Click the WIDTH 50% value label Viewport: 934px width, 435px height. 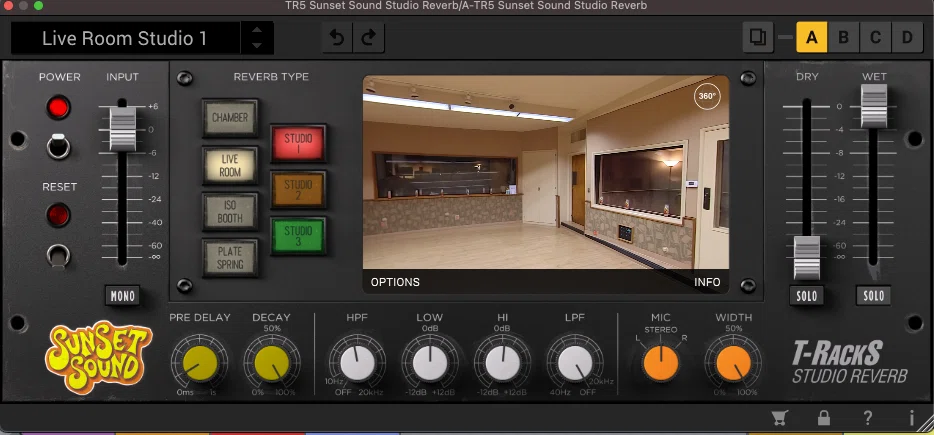click(x=734, y=328)
